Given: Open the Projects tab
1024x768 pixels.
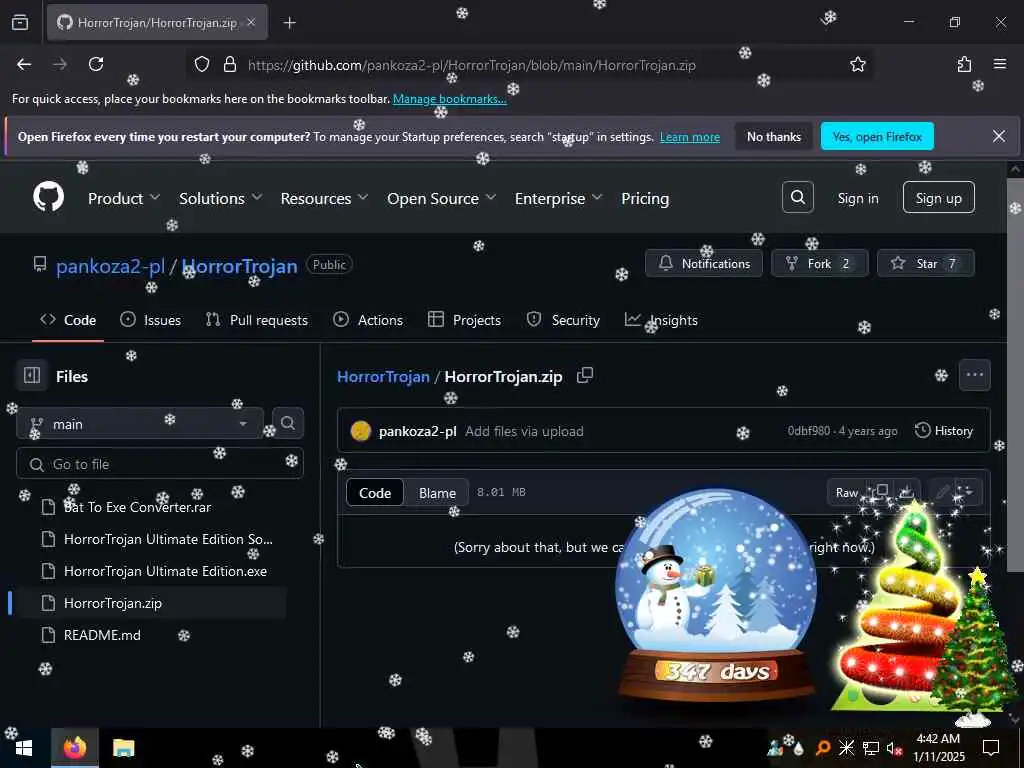Looking at the screenshot, I should click(464, 320).
